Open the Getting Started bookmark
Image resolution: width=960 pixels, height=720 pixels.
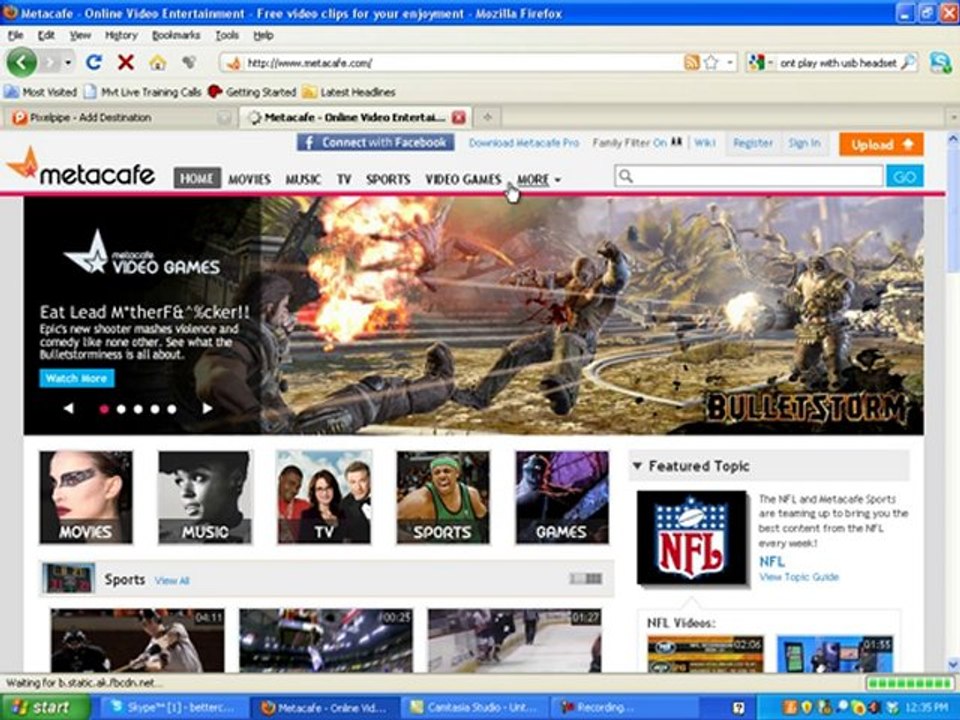point(252,92)
